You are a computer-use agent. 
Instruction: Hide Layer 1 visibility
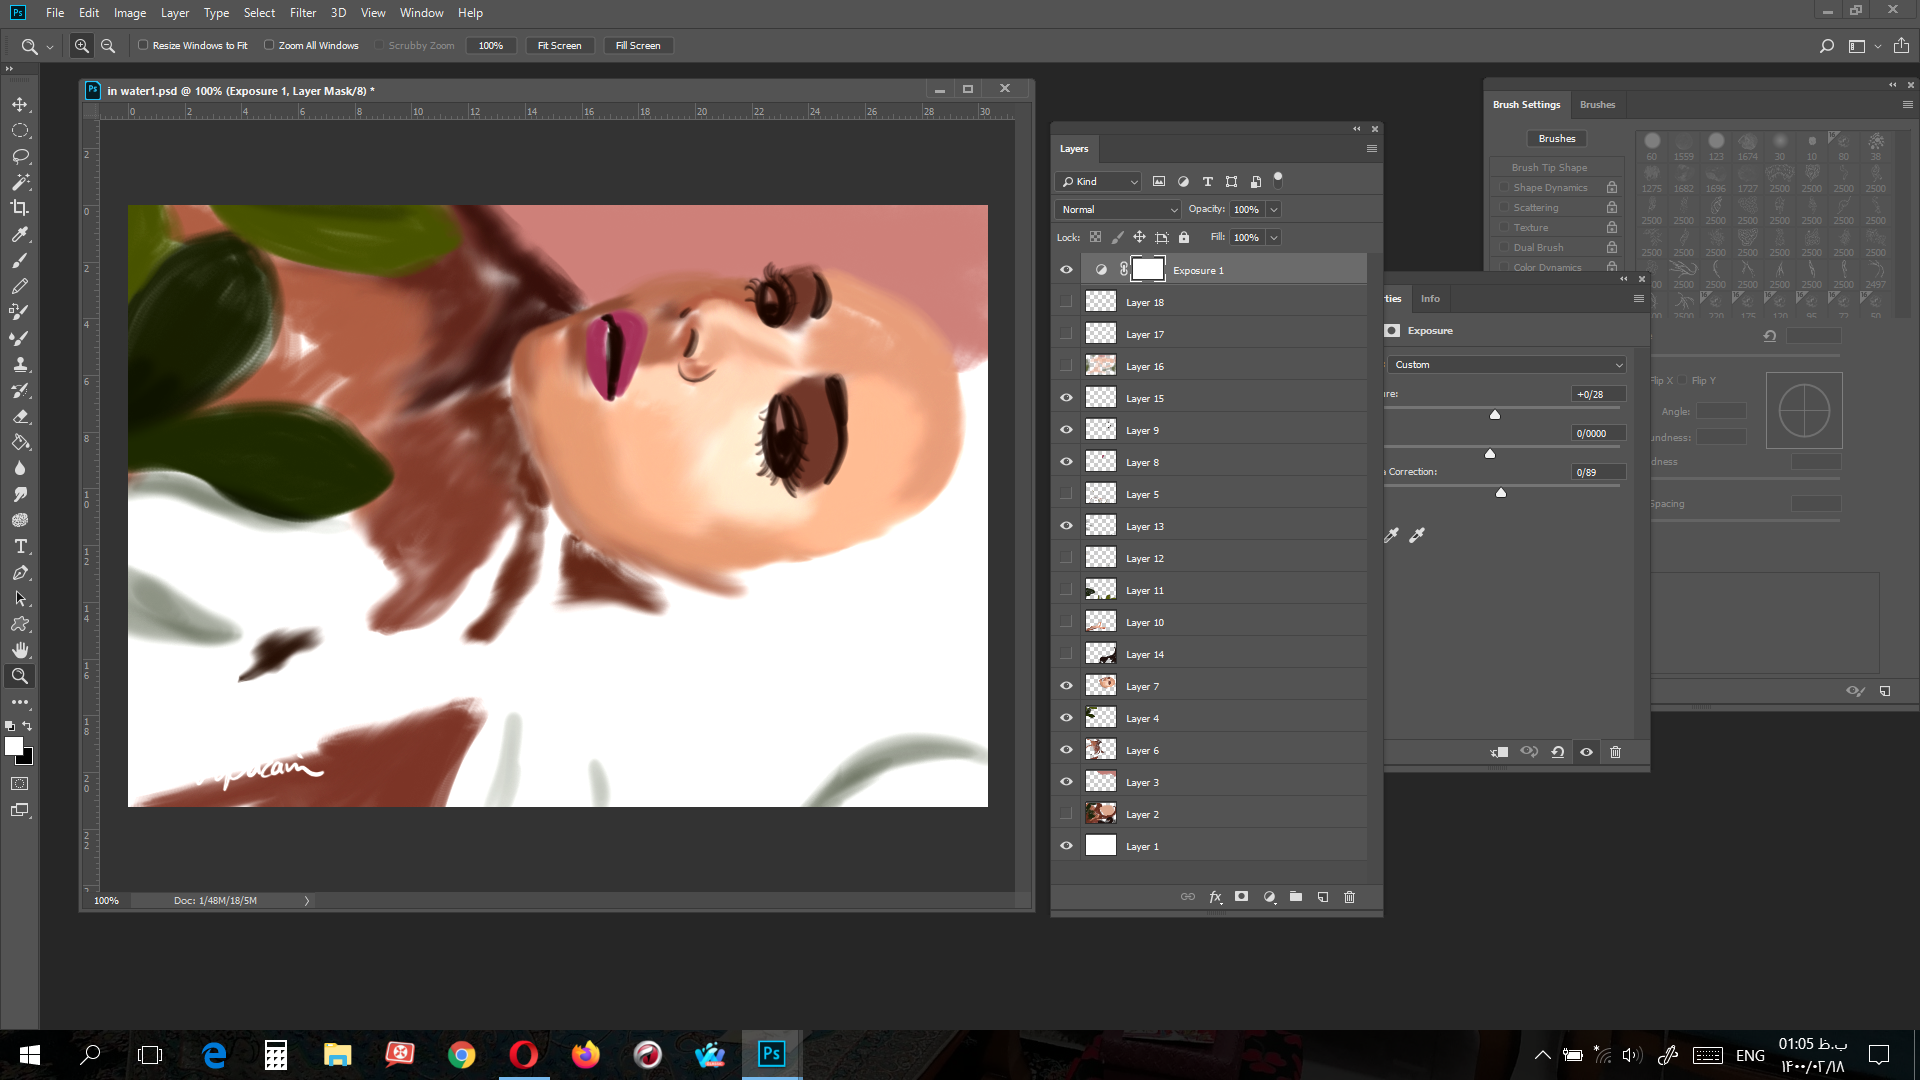pos(1066,846)
